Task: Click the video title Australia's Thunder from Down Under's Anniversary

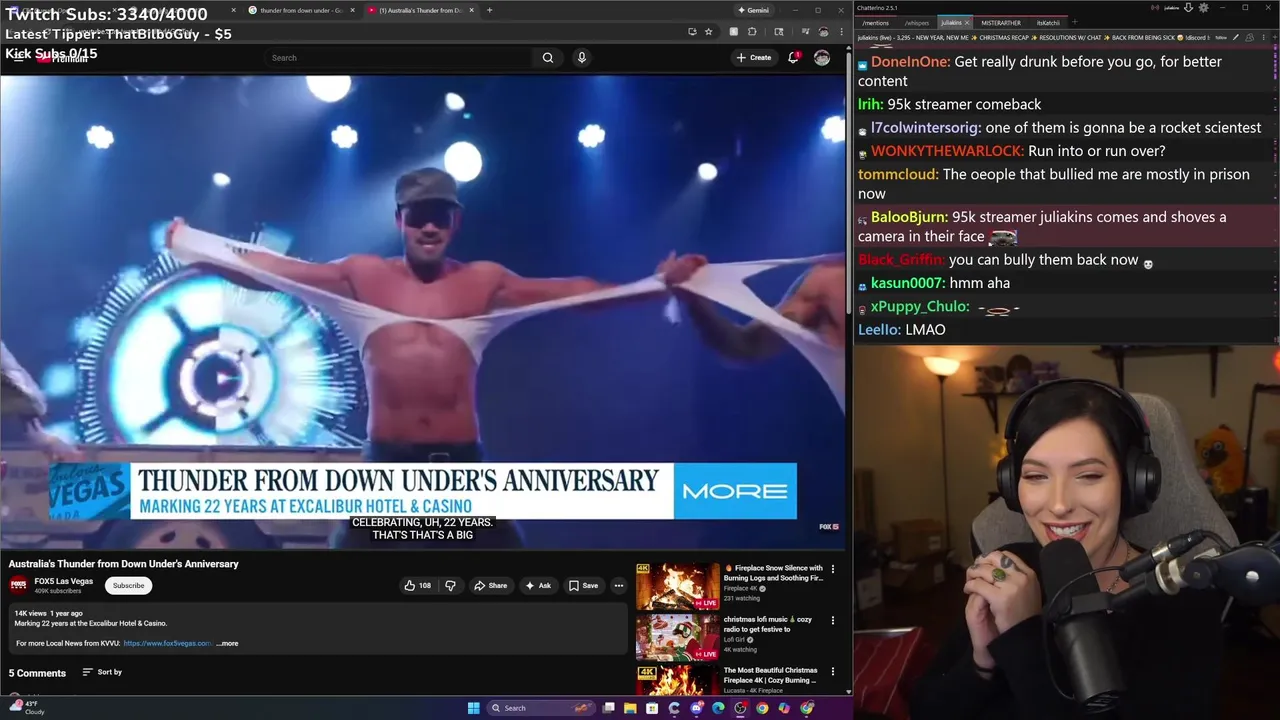Action: 124,564
